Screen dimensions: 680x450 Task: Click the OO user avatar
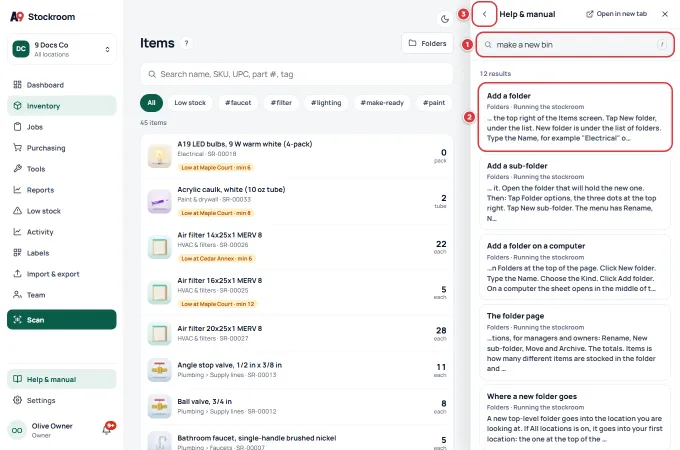17,430
